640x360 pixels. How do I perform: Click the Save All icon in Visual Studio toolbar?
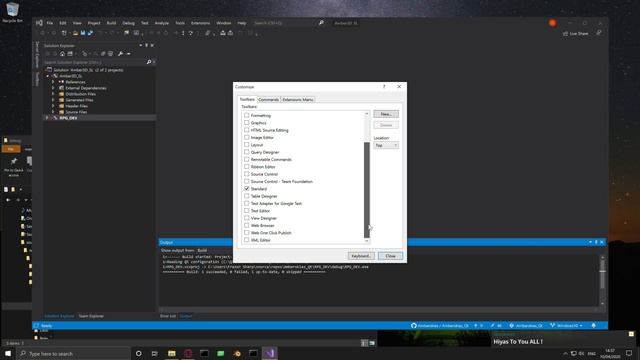pyautogui.click(x=90, y=33)
